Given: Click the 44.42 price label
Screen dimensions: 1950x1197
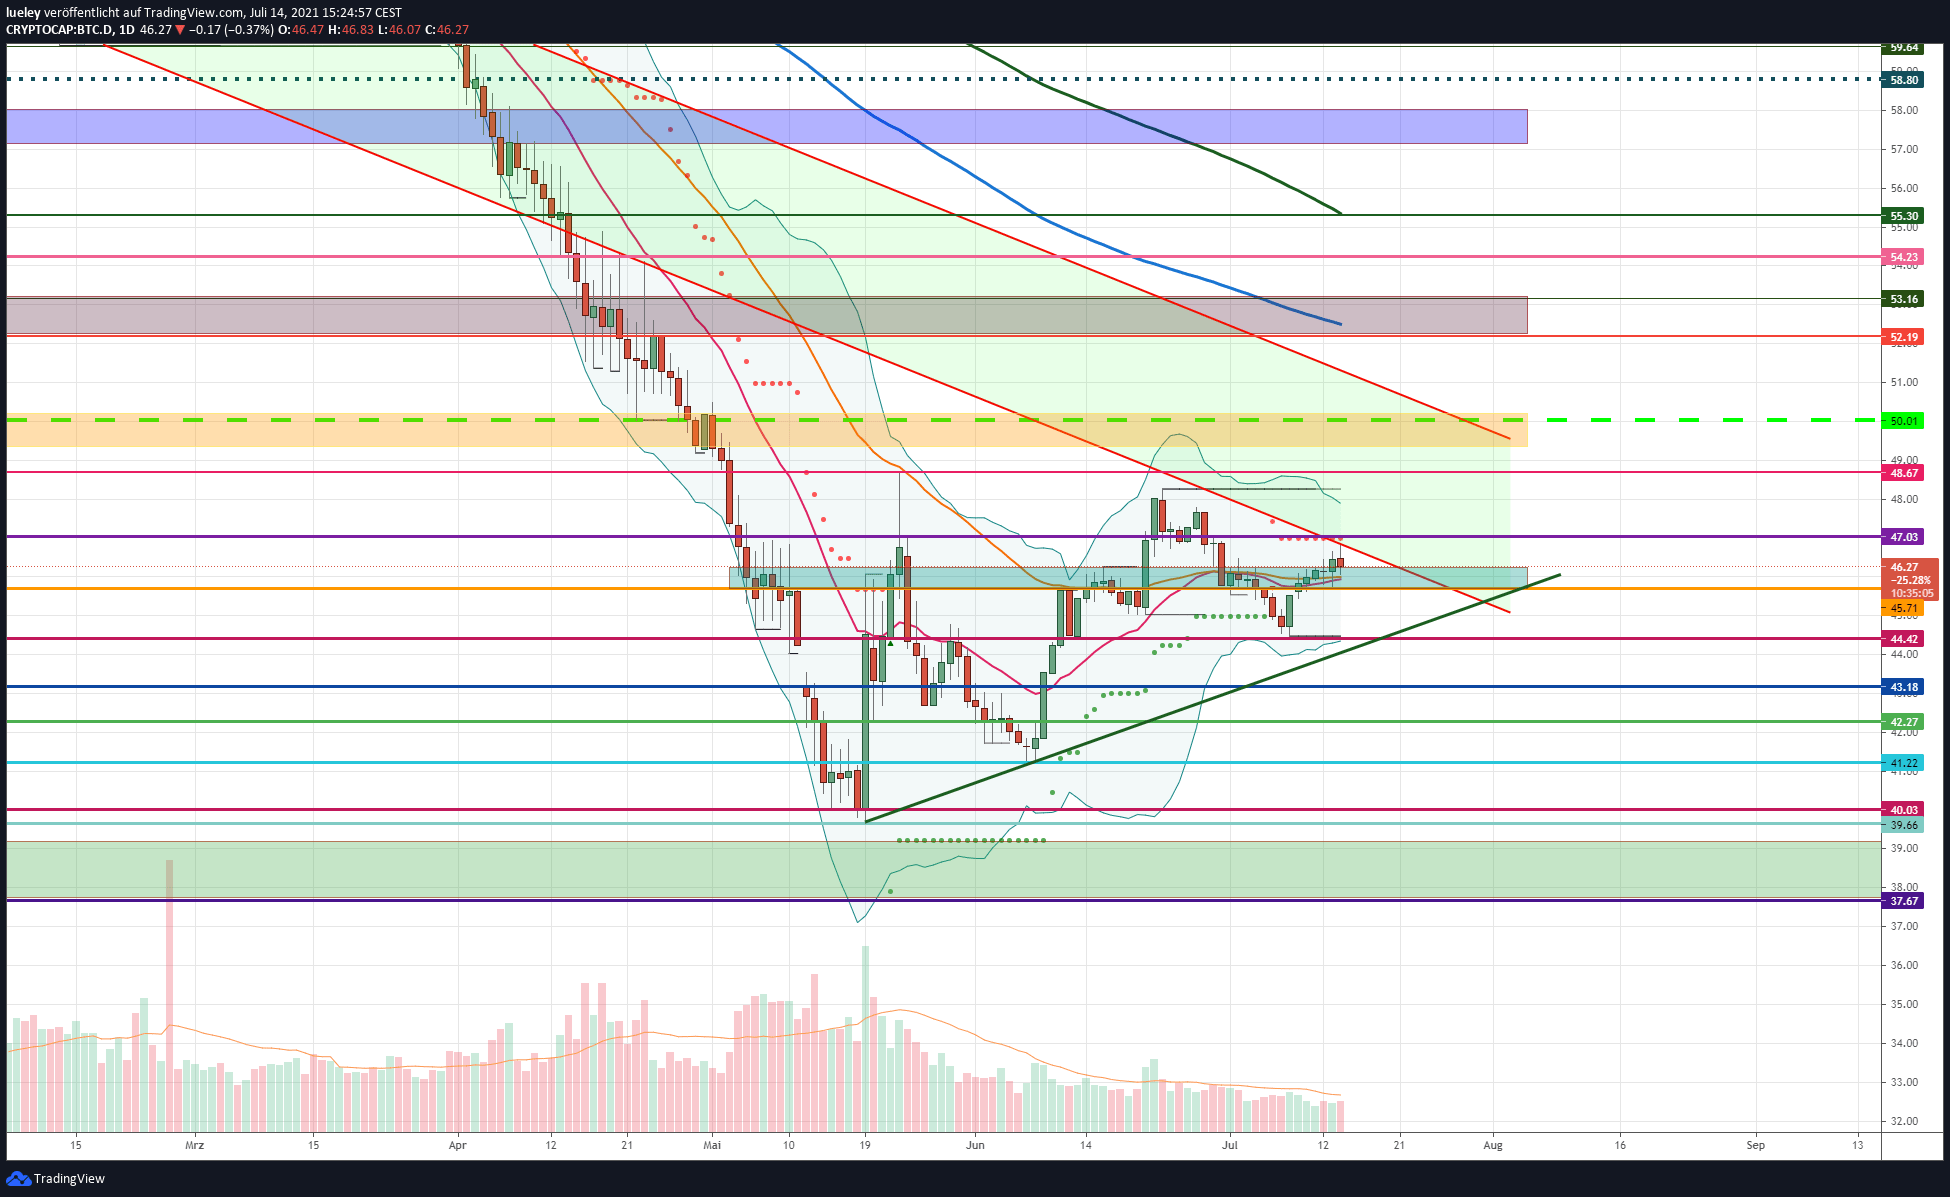Looking at the screenshot, I should [x=1904, y=639].
